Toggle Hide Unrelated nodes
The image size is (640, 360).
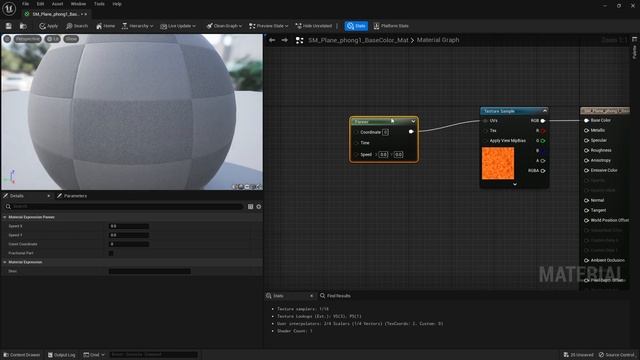click(x=313, y=26)
